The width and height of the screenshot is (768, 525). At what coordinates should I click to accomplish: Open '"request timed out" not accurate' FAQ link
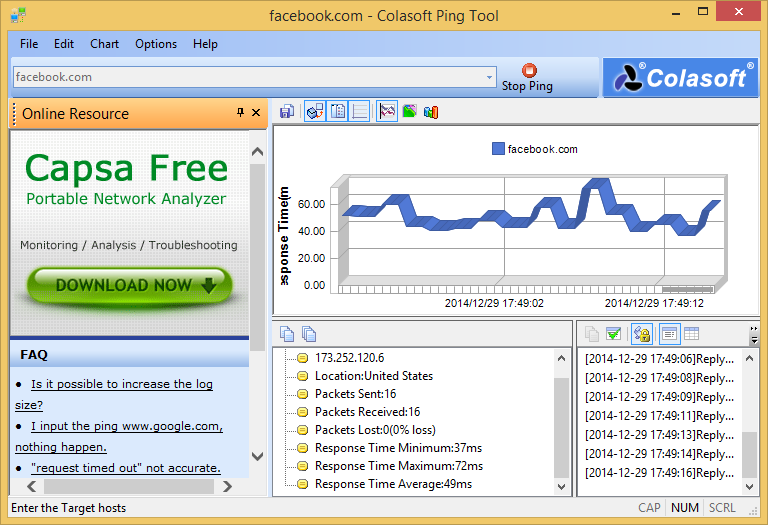tap(126, 468)
